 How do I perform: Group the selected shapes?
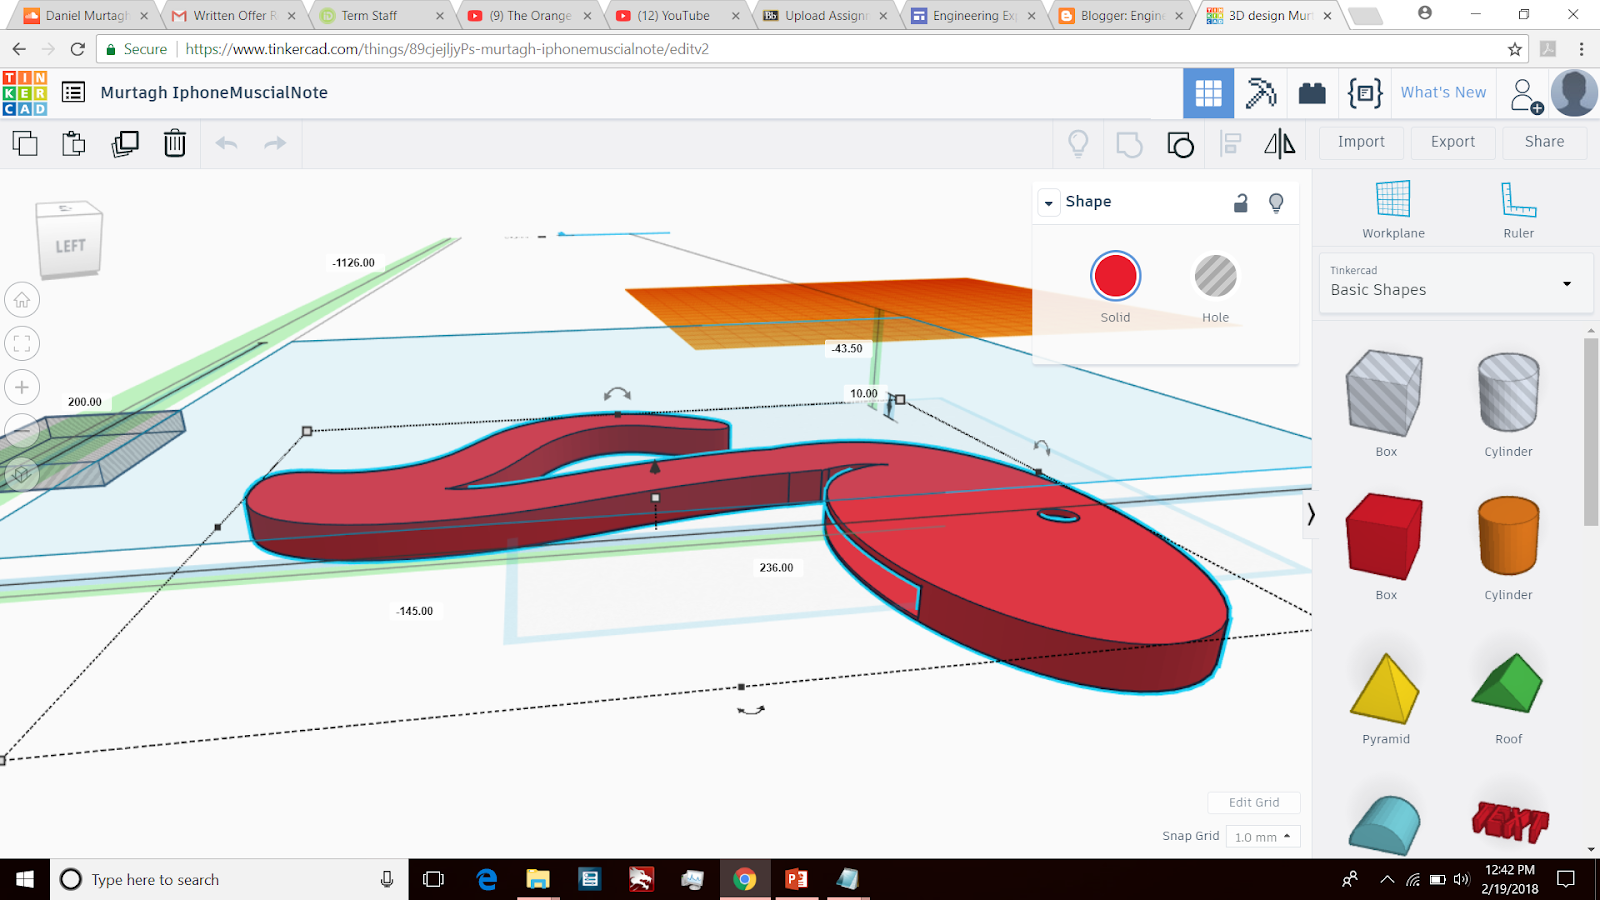(x=1180, y=144)
